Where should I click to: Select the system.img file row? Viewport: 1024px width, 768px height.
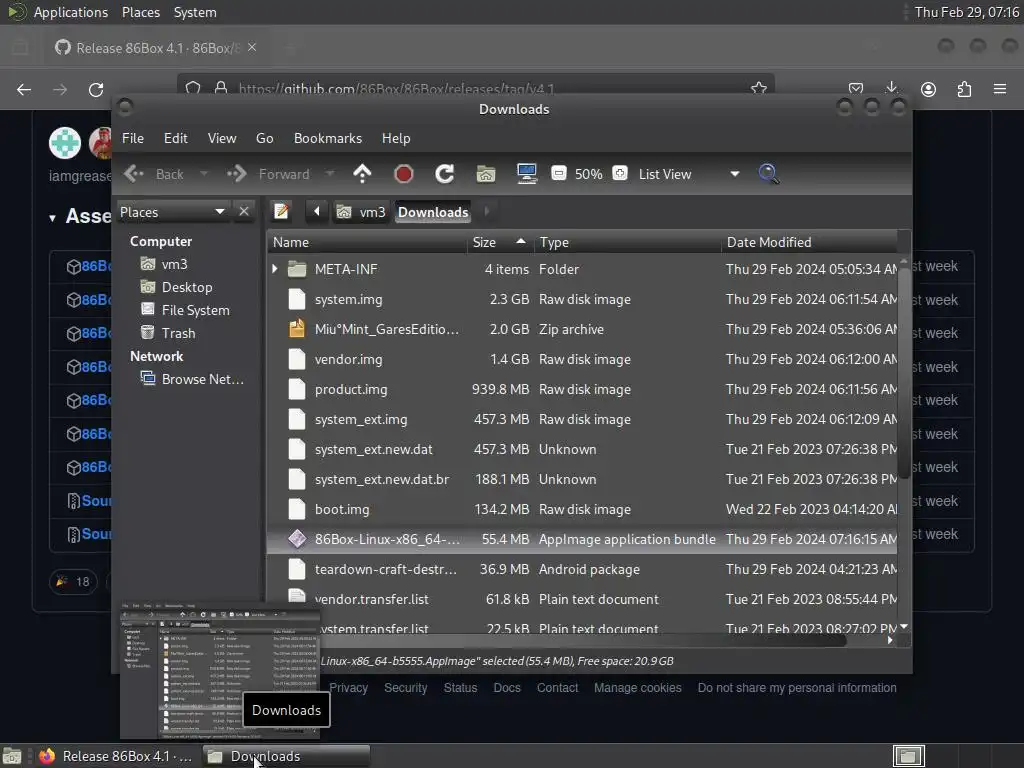point(582,299)
